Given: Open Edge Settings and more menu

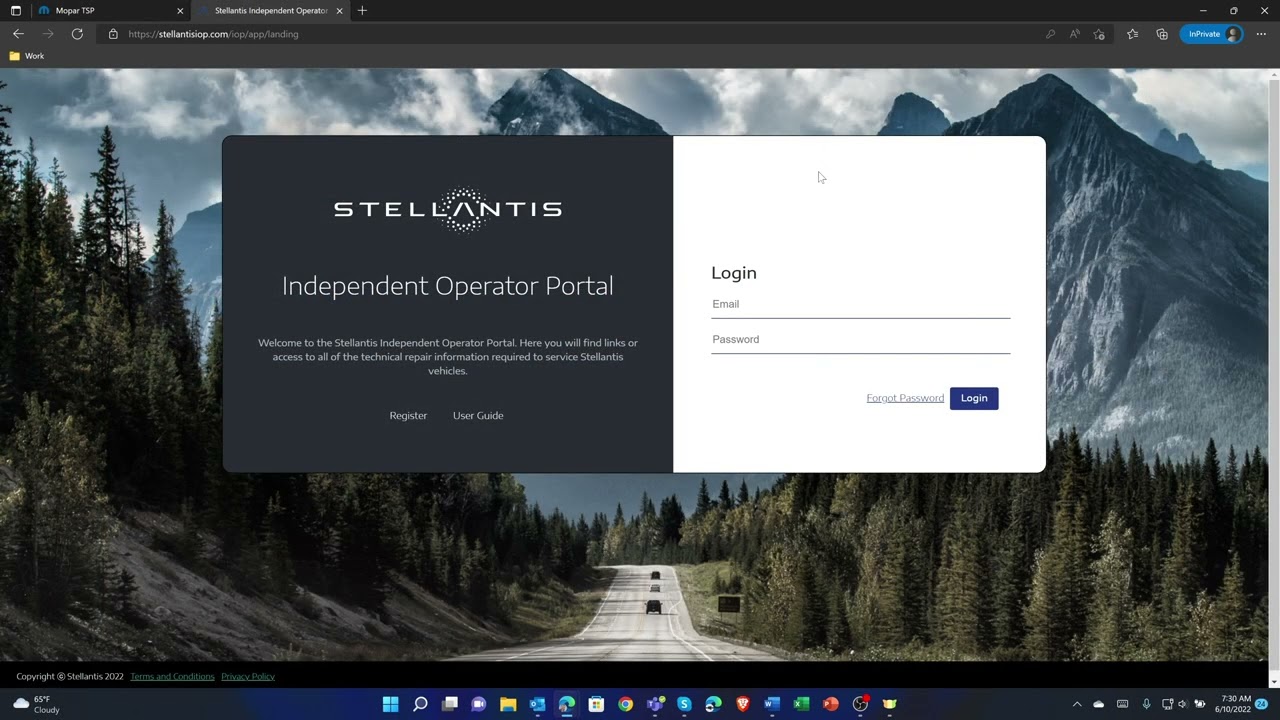Looking at the screenshot, I should pyautogui.click(x=1261, y=34).
